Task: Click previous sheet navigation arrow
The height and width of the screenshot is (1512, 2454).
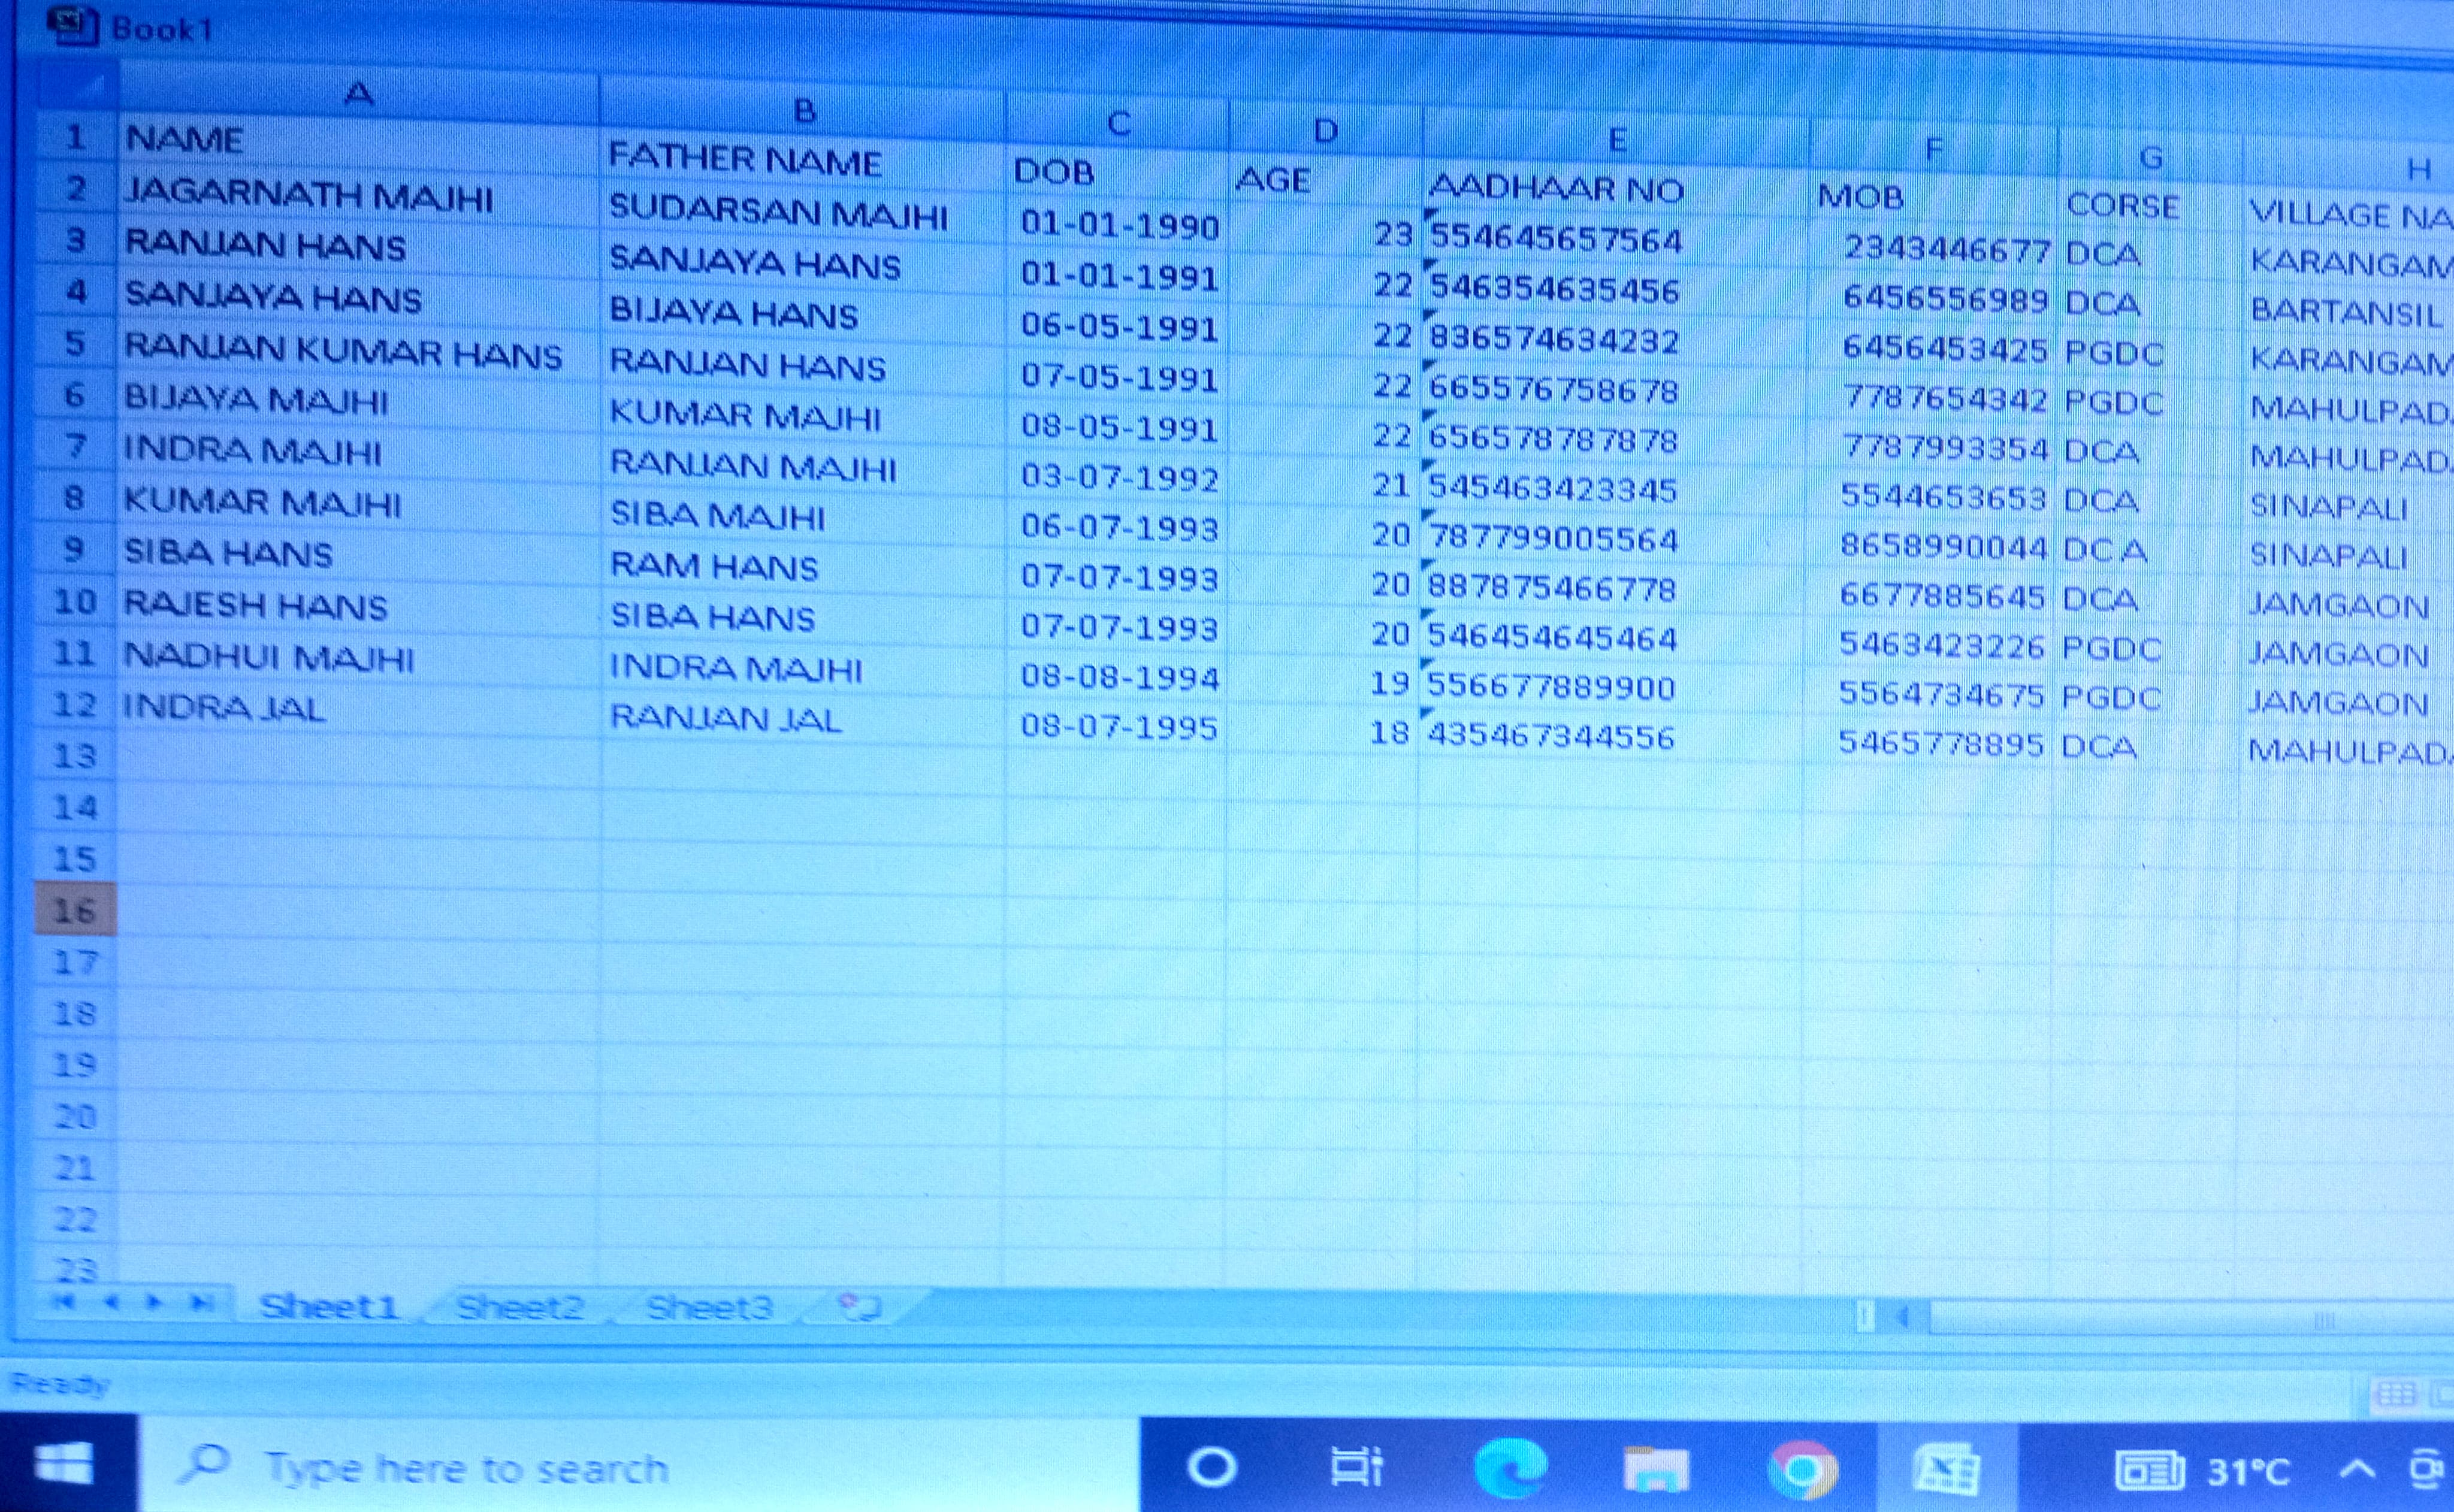Action: 112,1301
